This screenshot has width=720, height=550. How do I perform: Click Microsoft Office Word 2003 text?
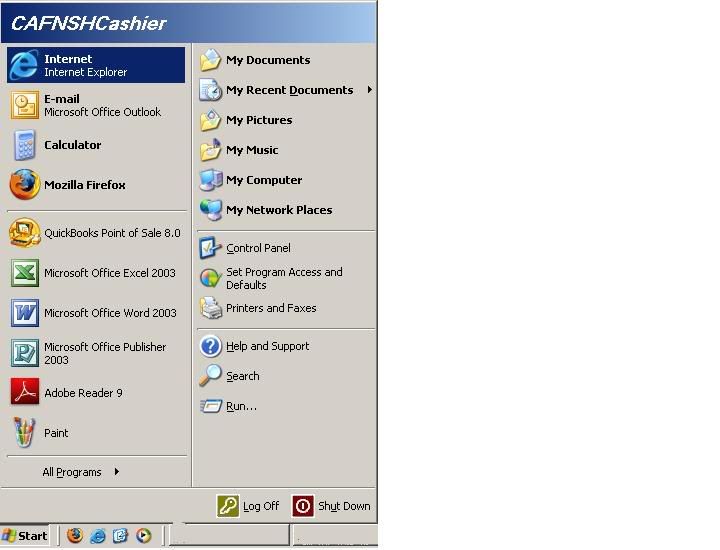tap(110, 313)
